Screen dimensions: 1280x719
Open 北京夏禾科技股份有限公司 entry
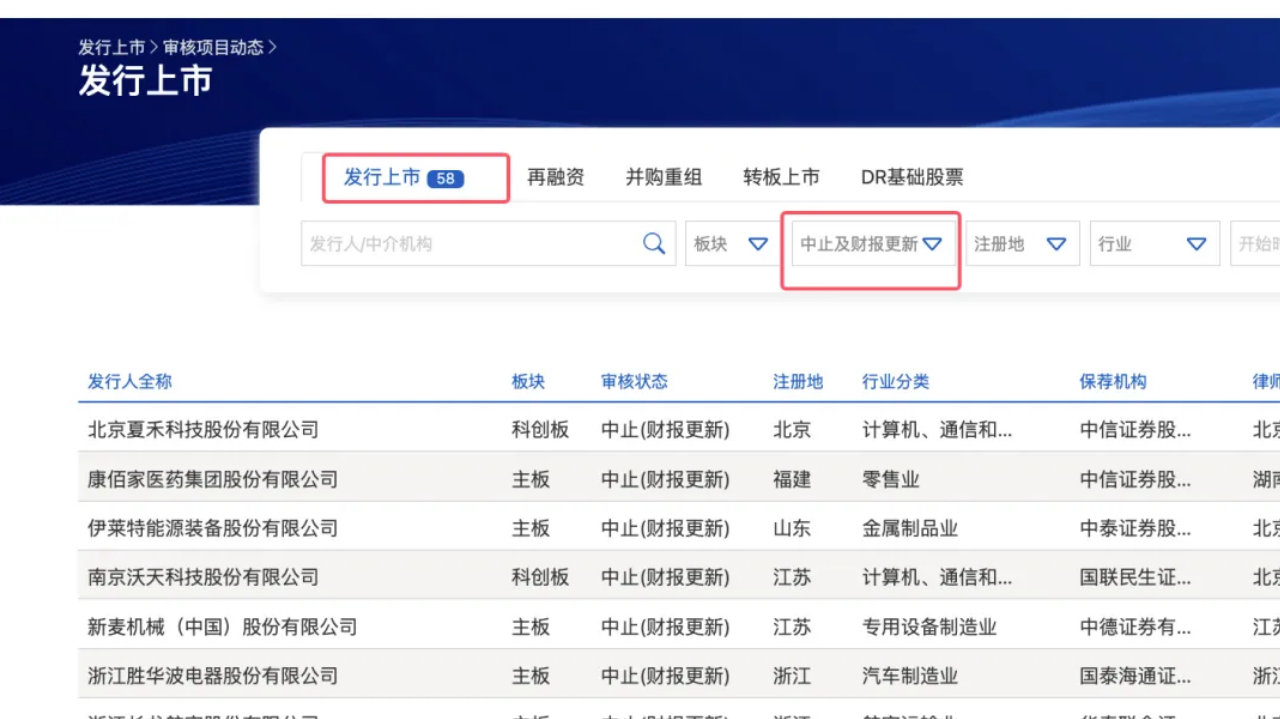point(203,430)
